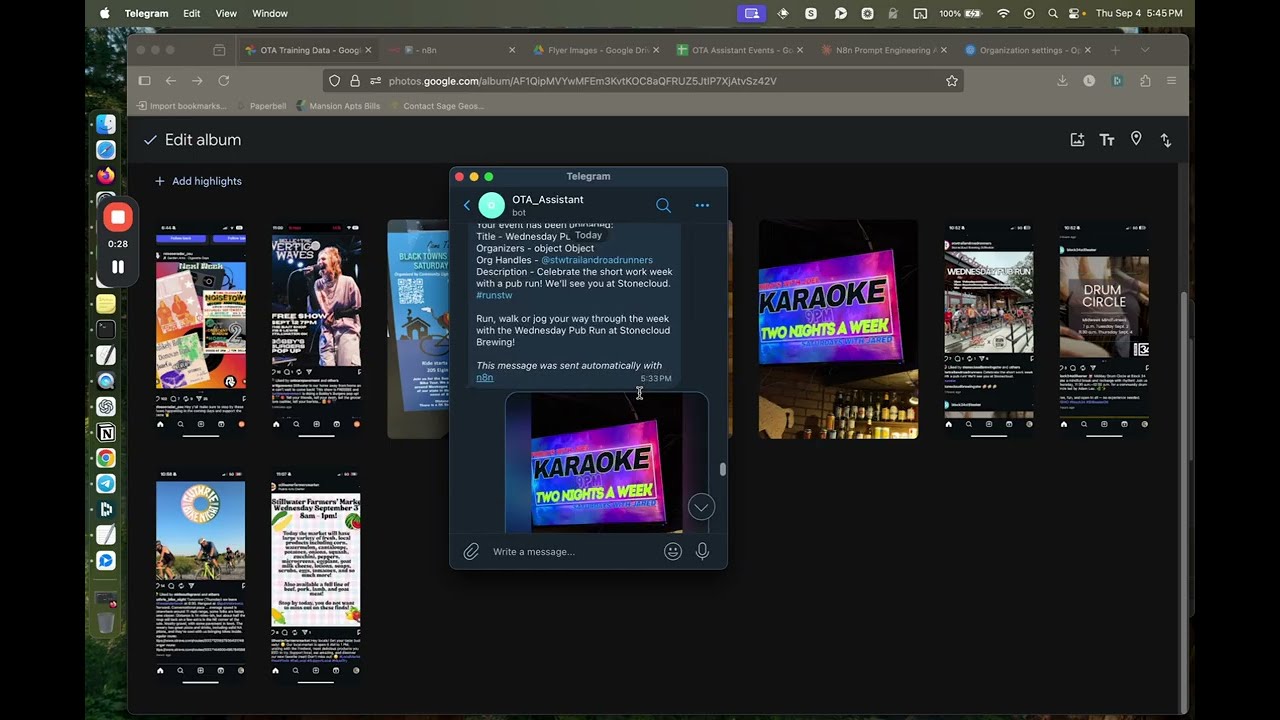Go back in the Telegram chat
This screenshot has height=720, width=1280.
pyautogui.click(x=466, y=205)
